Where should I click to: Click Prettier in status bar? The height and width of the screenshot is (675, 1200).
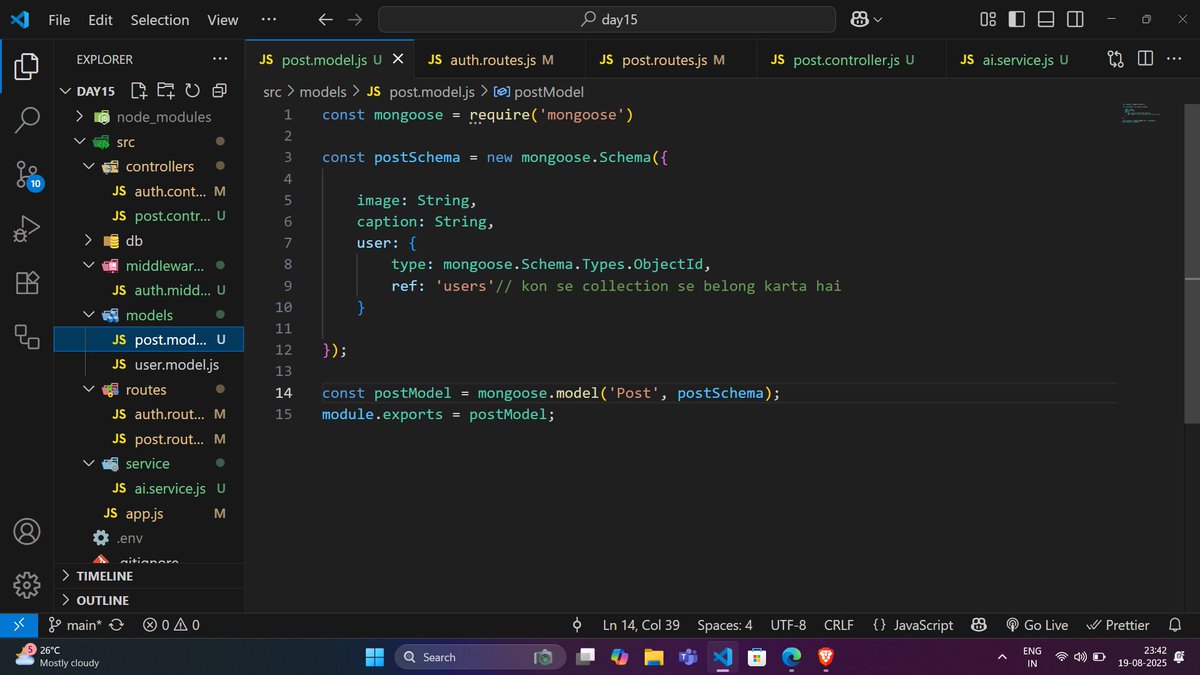pos(1118,625)
